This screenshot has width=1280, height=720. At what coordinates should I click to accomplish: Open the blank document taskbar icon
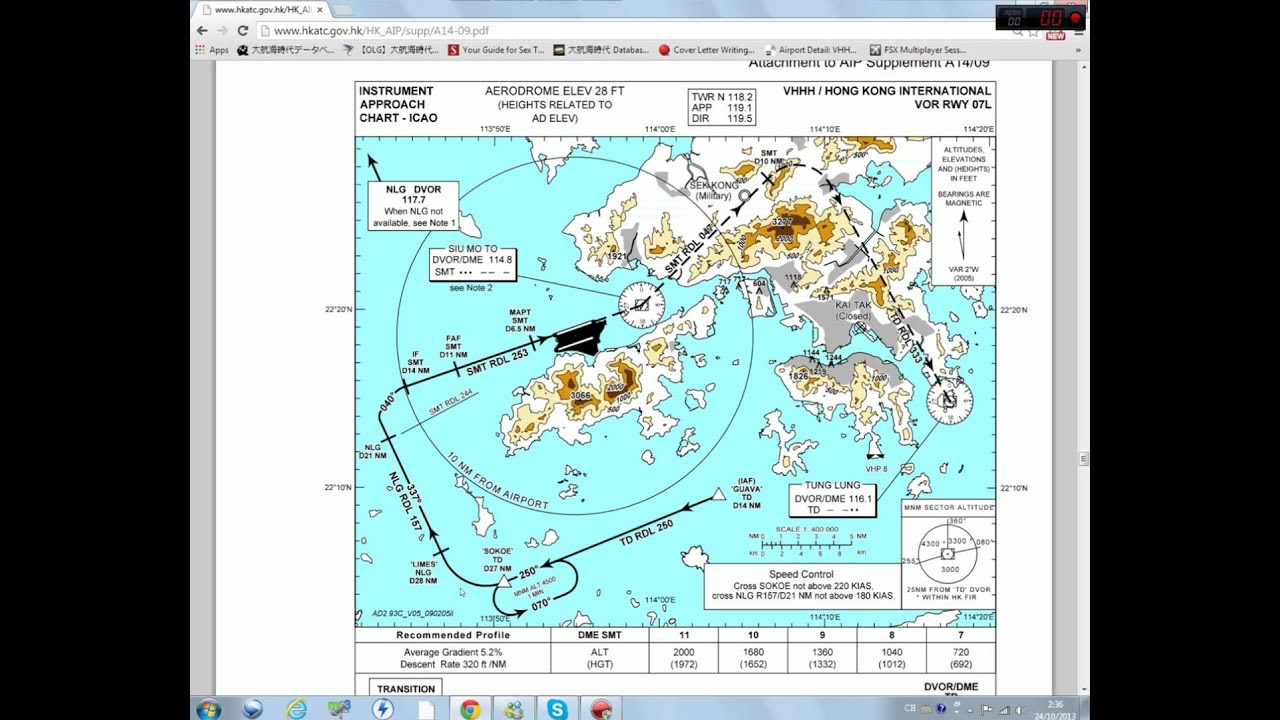pyautogui.click(x=426, y=709)
